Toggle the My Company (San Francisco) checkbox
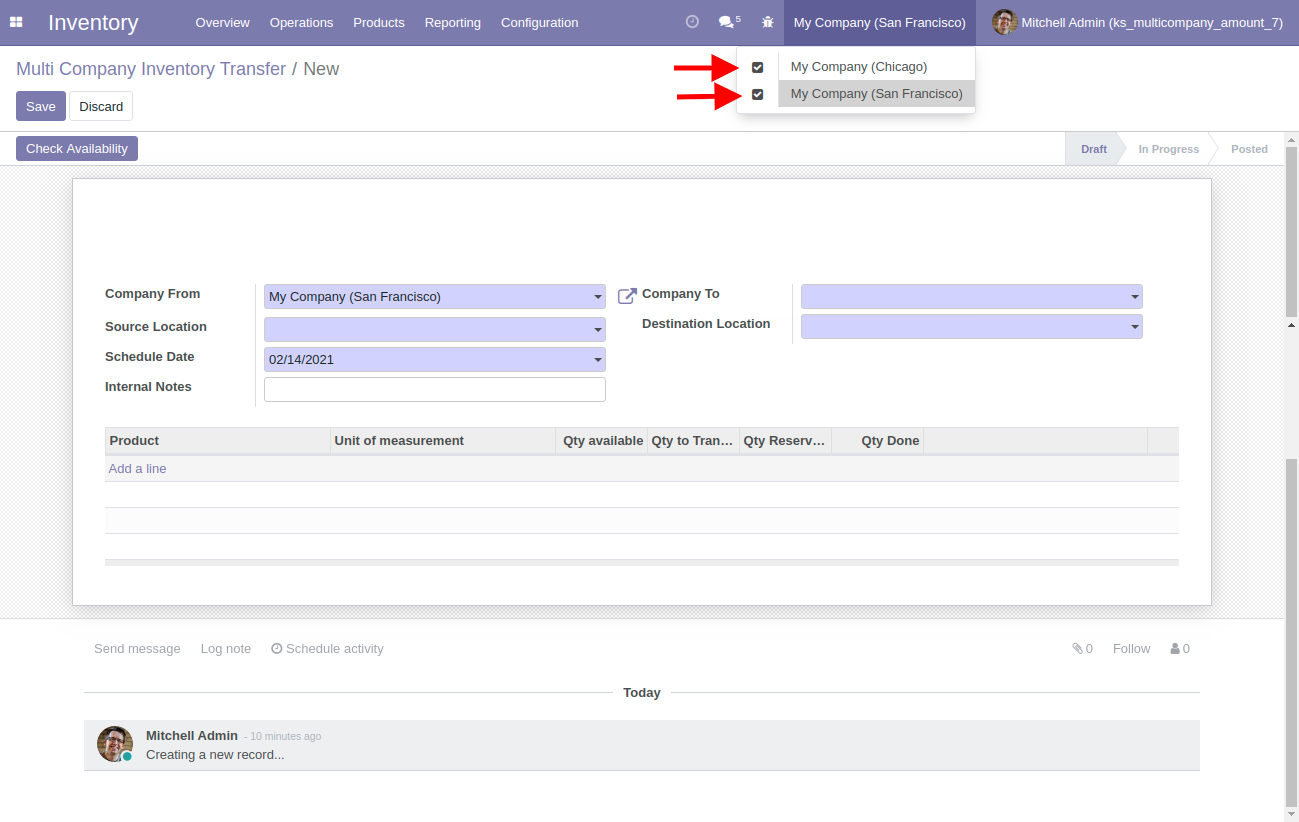 [x=757, y=94]
